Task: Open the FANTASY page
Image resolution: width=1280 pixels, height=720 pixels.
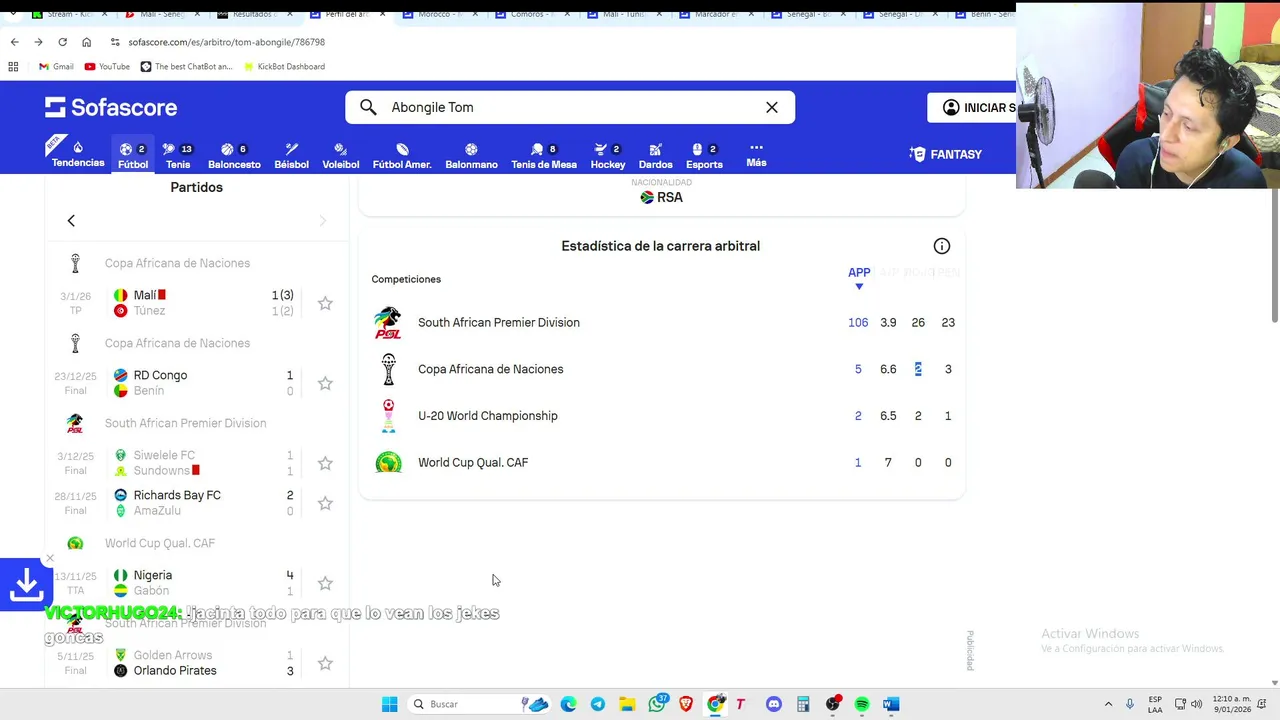Action: tap(946, 154)
